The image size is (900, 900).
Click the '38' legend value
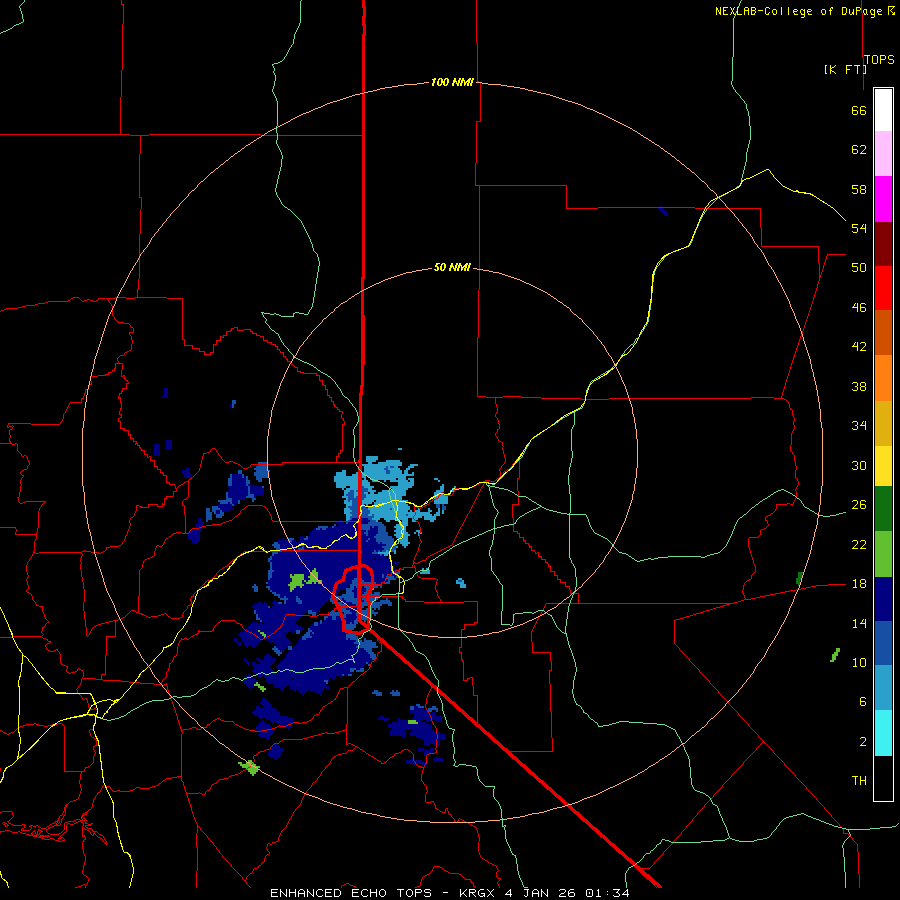click(x=859, y=387)
